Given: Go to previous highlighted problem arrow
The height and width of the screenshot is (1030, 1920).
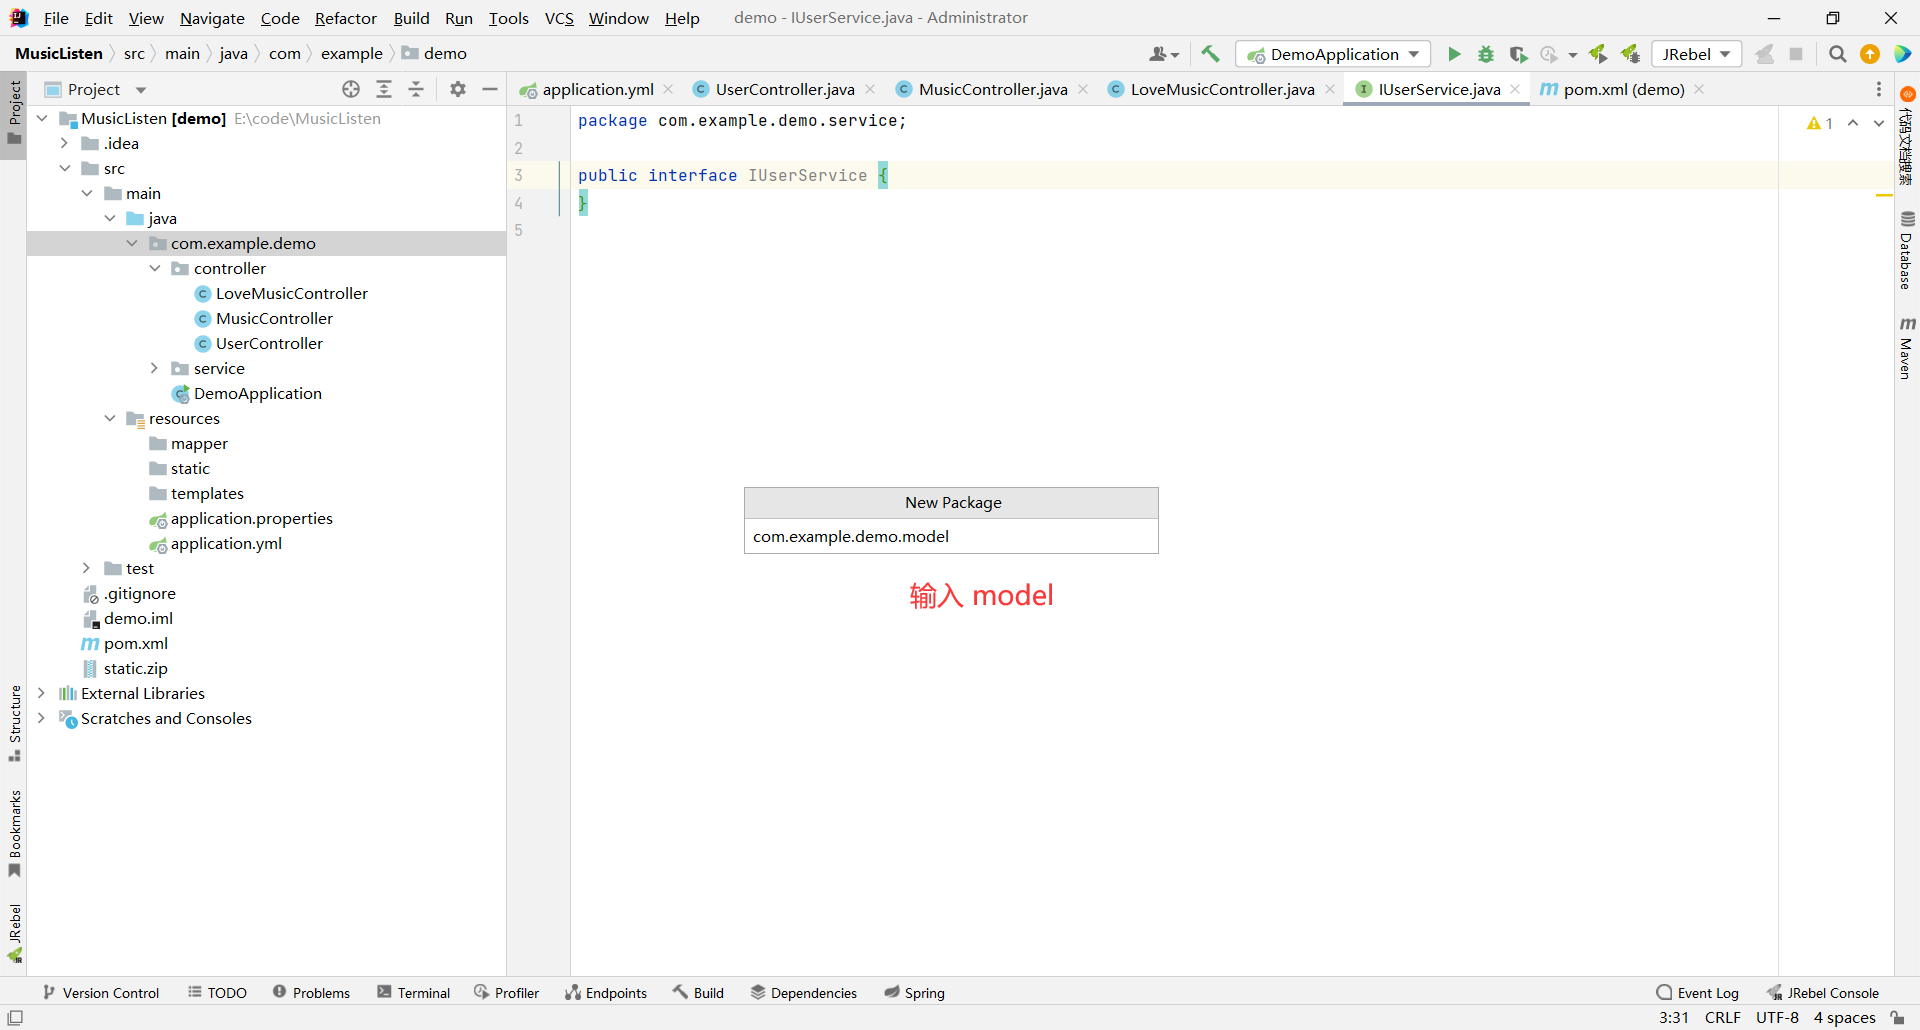Looking at the screenshot, I should (1853, 123).
